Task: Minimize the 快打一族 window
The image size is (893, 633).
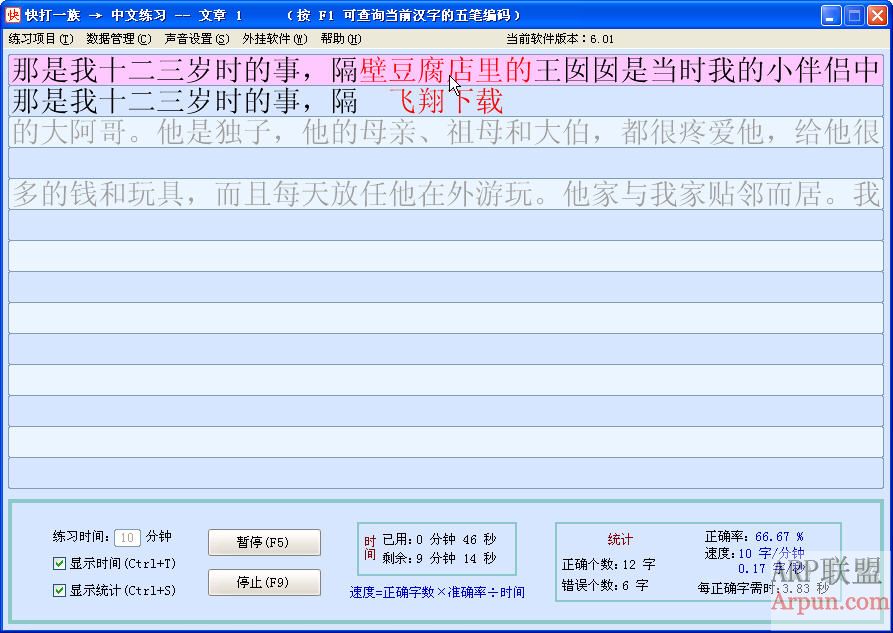Action: [x=831, y=13]
